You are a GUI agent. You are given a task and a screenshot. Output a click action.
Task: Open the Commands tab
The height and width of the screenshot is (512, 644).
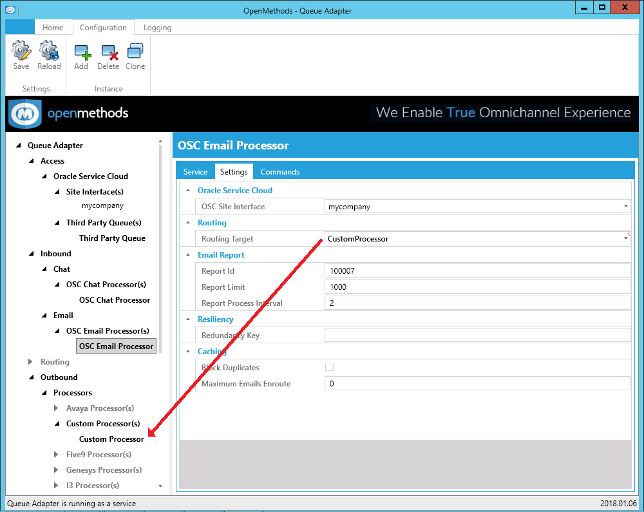pos(280,172)
